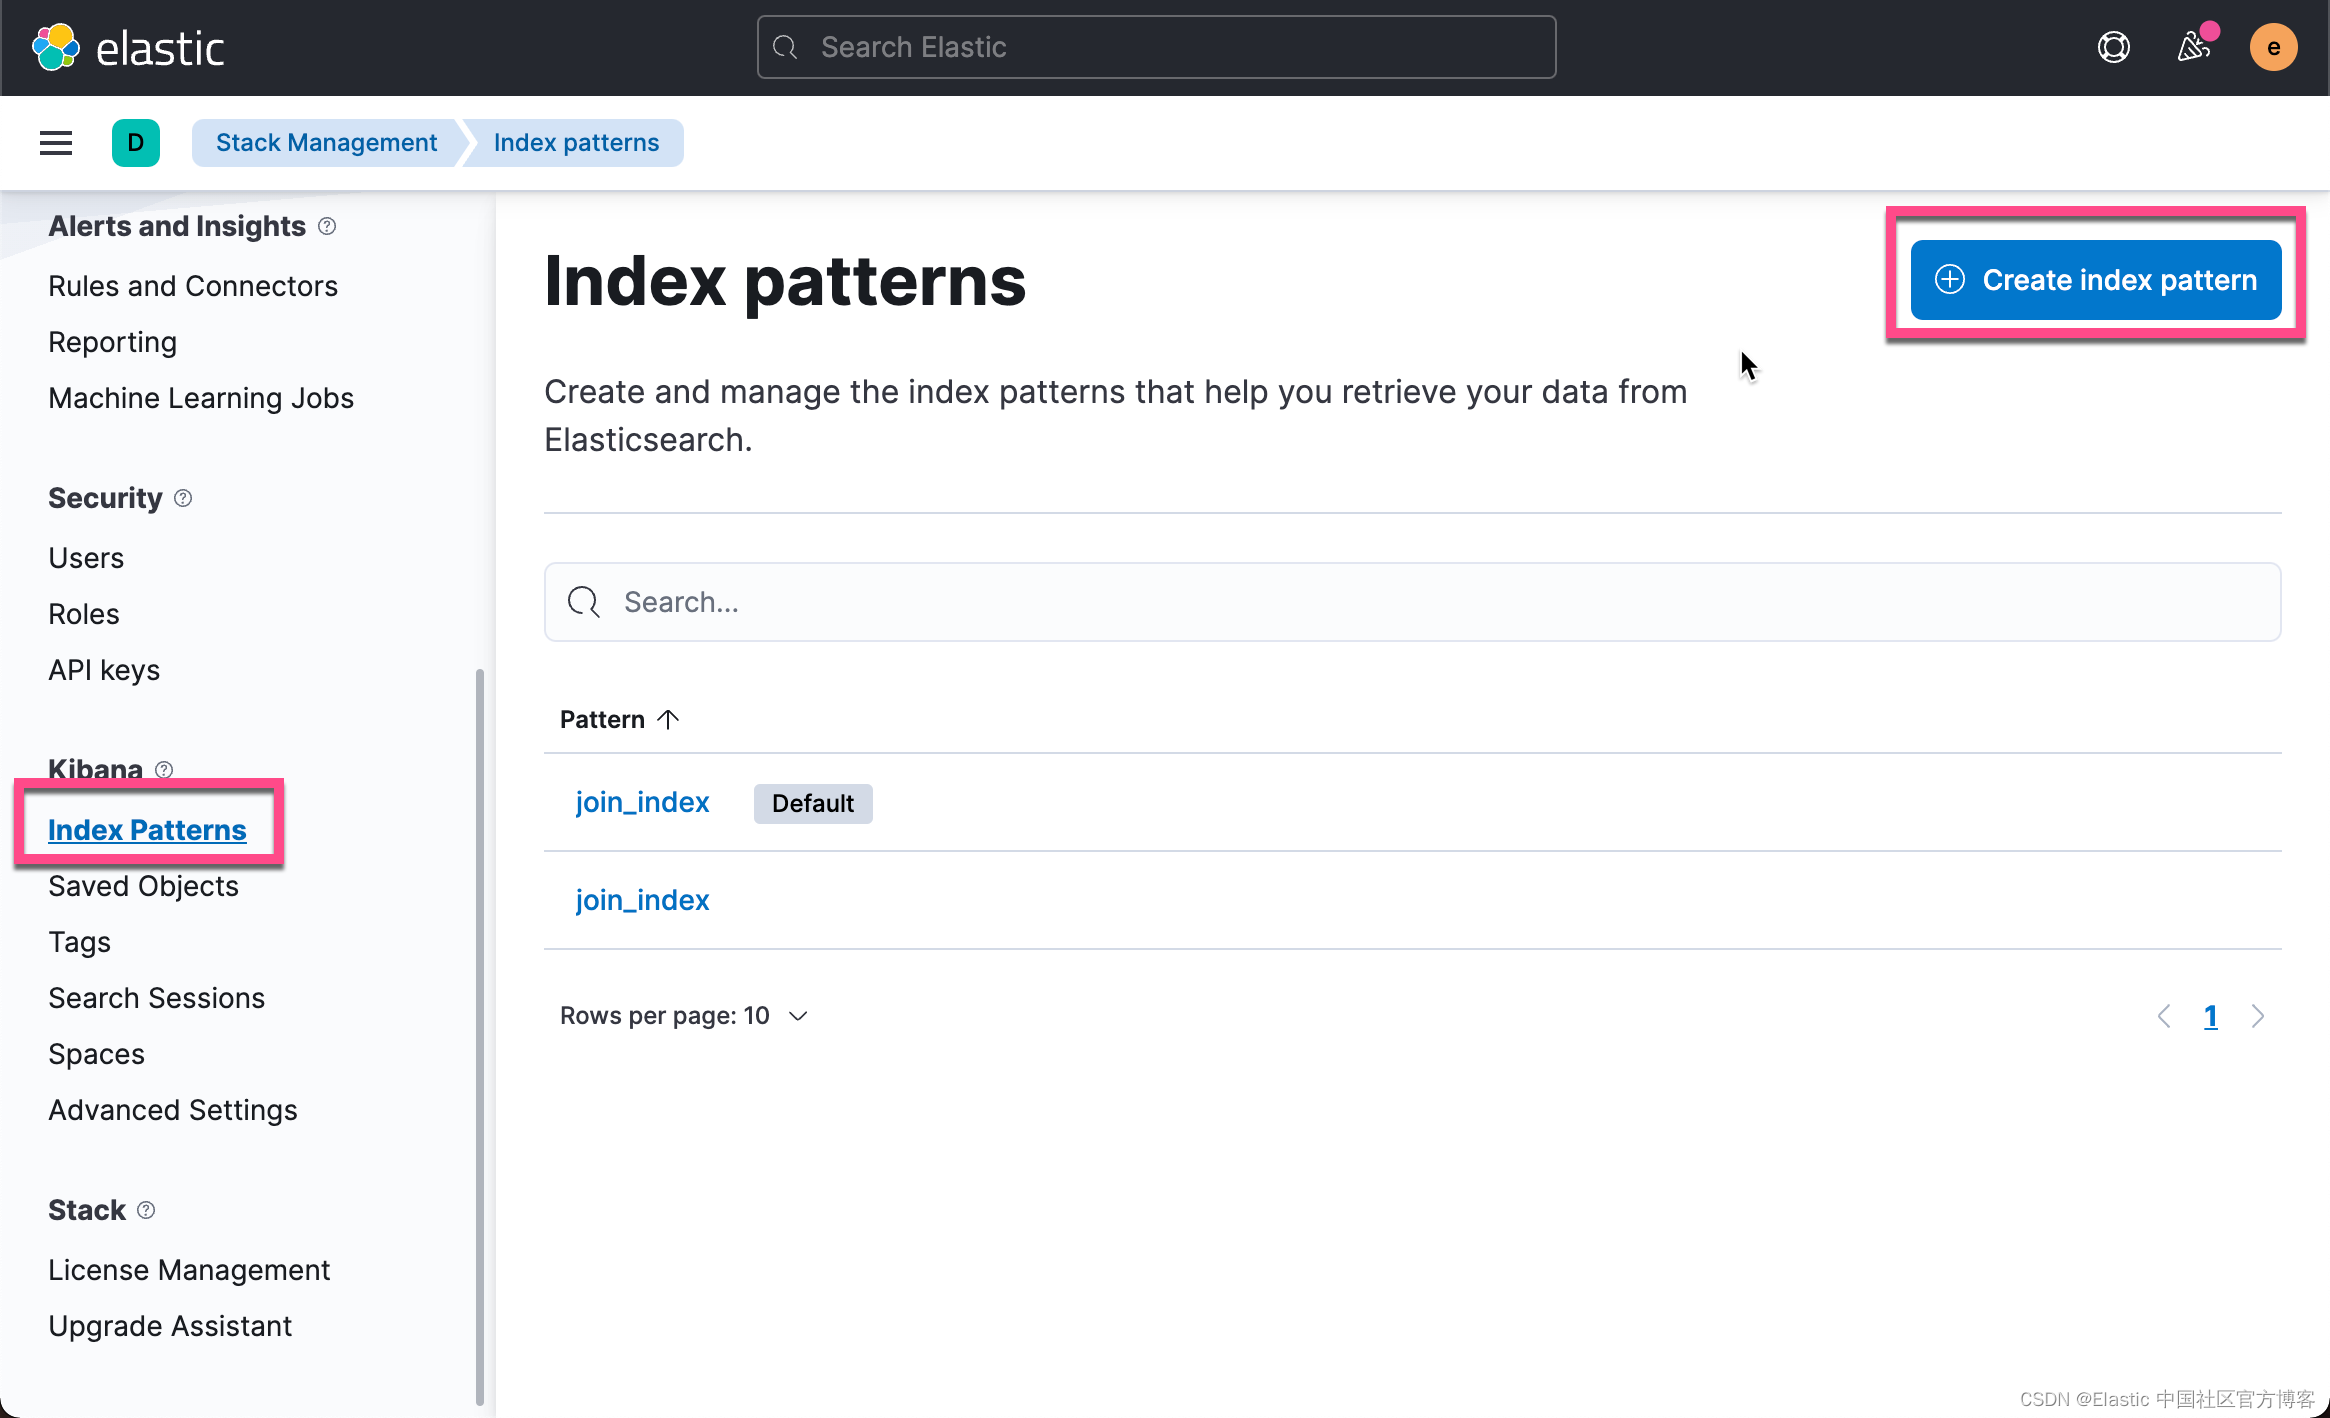This screenshot has width=2330, height=1418.
Task: Open the hamburger navigation menu
Action: coord(56,143)
